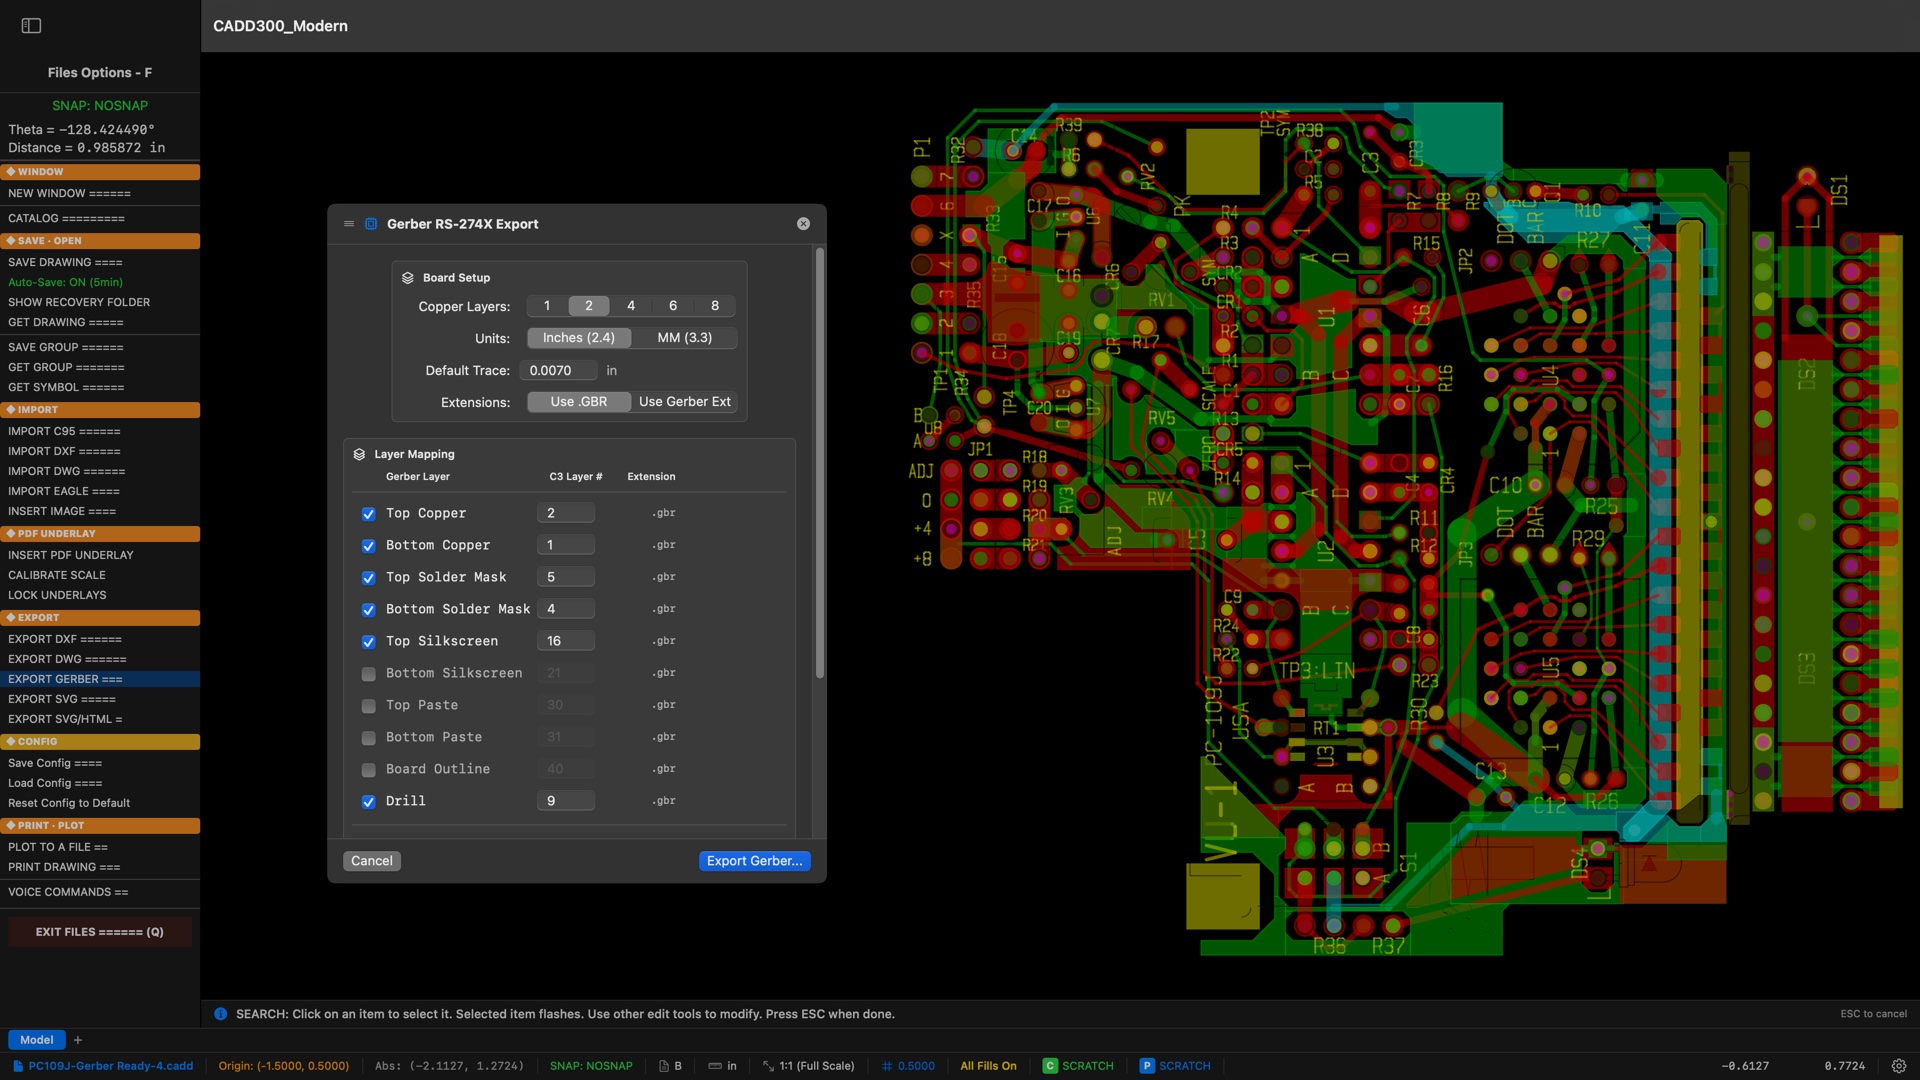Image resolution: width=1920 pixels, height=1080 pixels.
Task: Choose EXPORT DXF from sidebar
Action: [100, 639]
